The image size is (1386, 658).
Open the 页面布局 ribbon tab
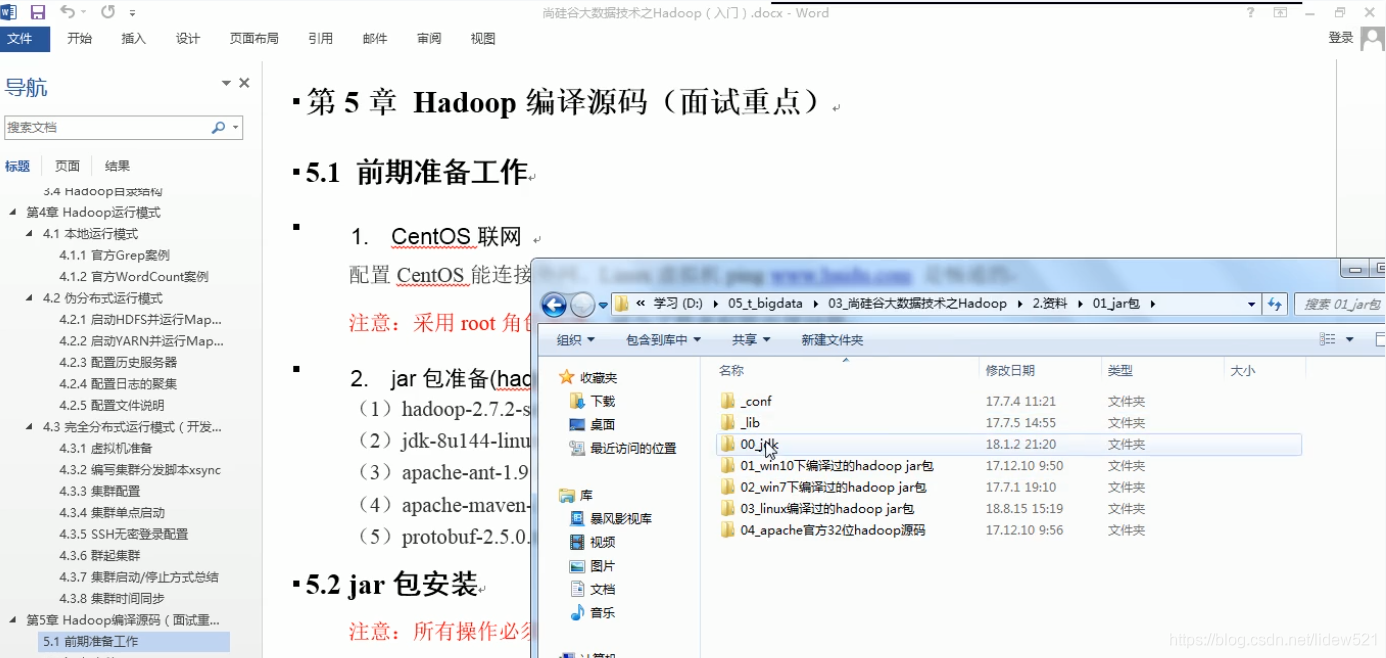(x=254, y=39)
